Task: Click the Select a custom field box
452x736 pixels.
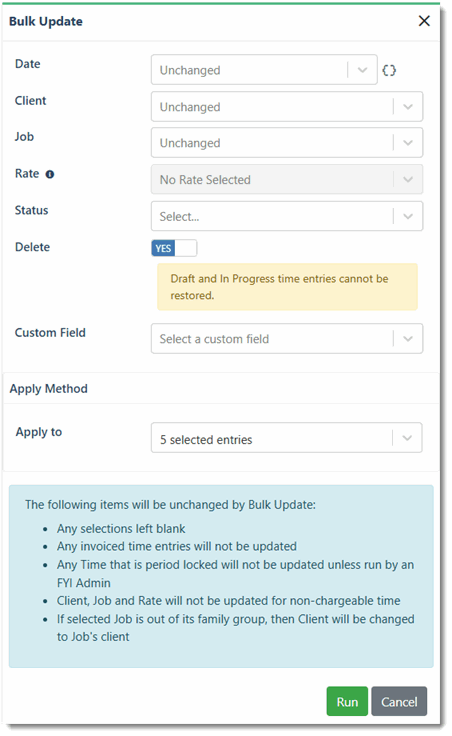Action: [x=287, y=338]
